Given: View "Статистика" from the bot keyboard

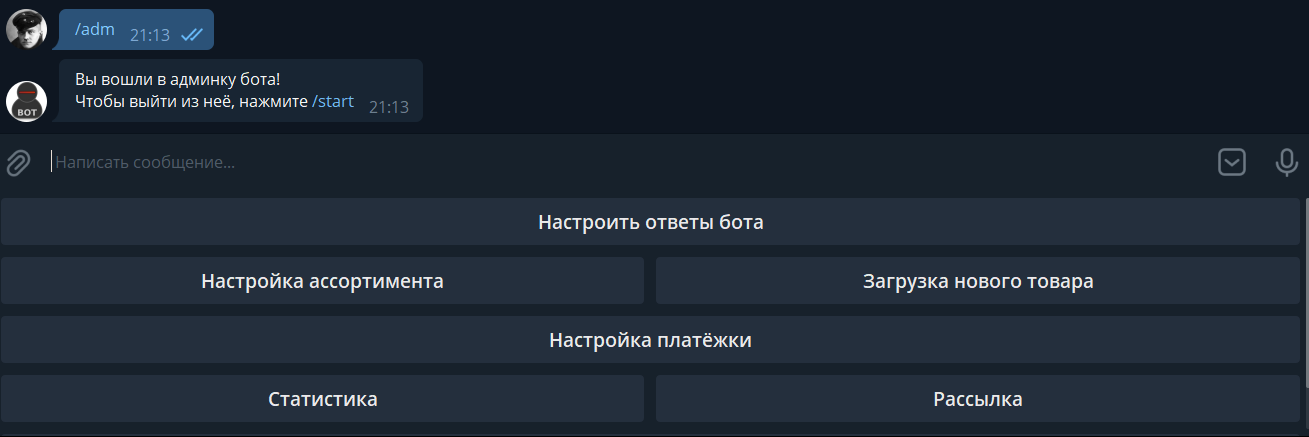Looking at the screenshot, I should 322,399.
